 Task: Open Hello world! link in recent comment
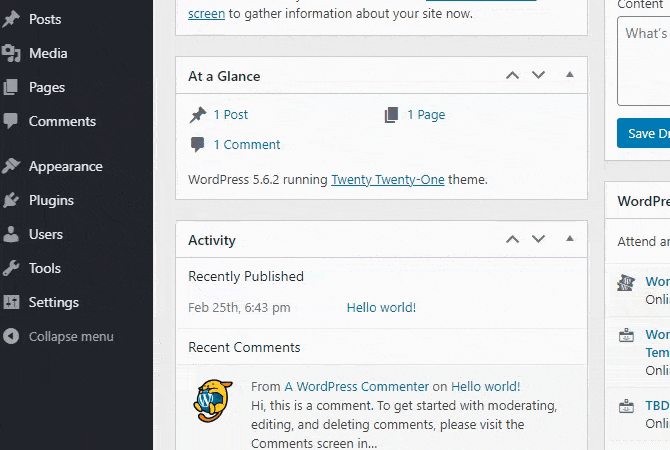click(486, 387)
